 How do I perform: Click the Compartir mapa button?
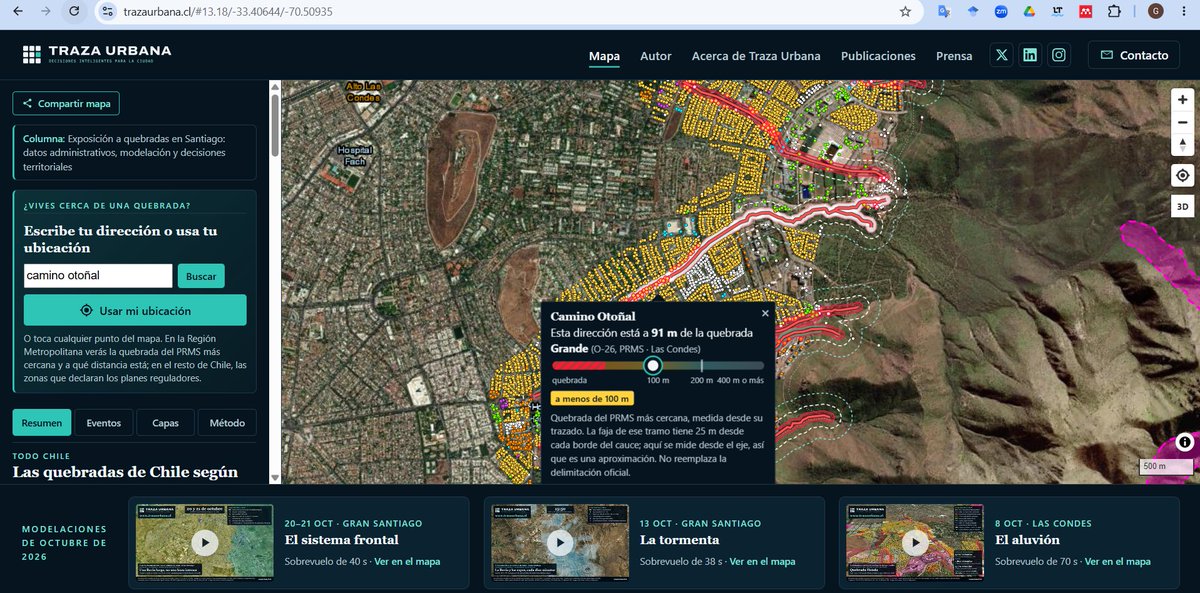66,103
